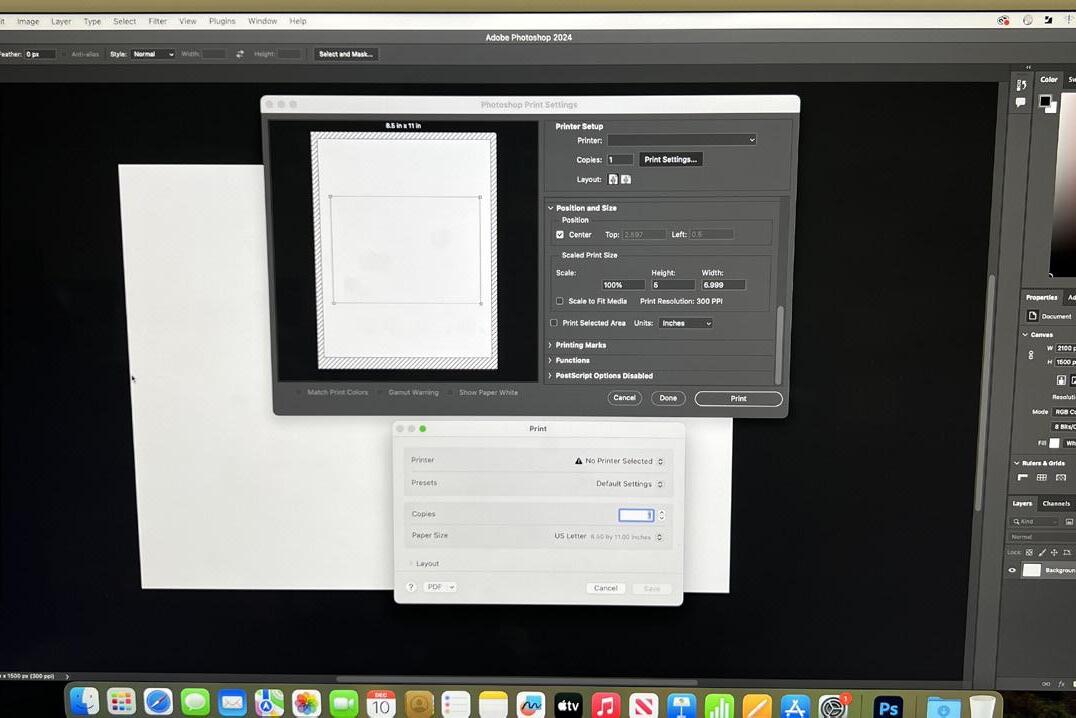Image resolution: width=1076 pixels, height=718 pixels.
Task: Toggle the Anti-alias checkbox in options bar
Action: (x=66, y=54)
